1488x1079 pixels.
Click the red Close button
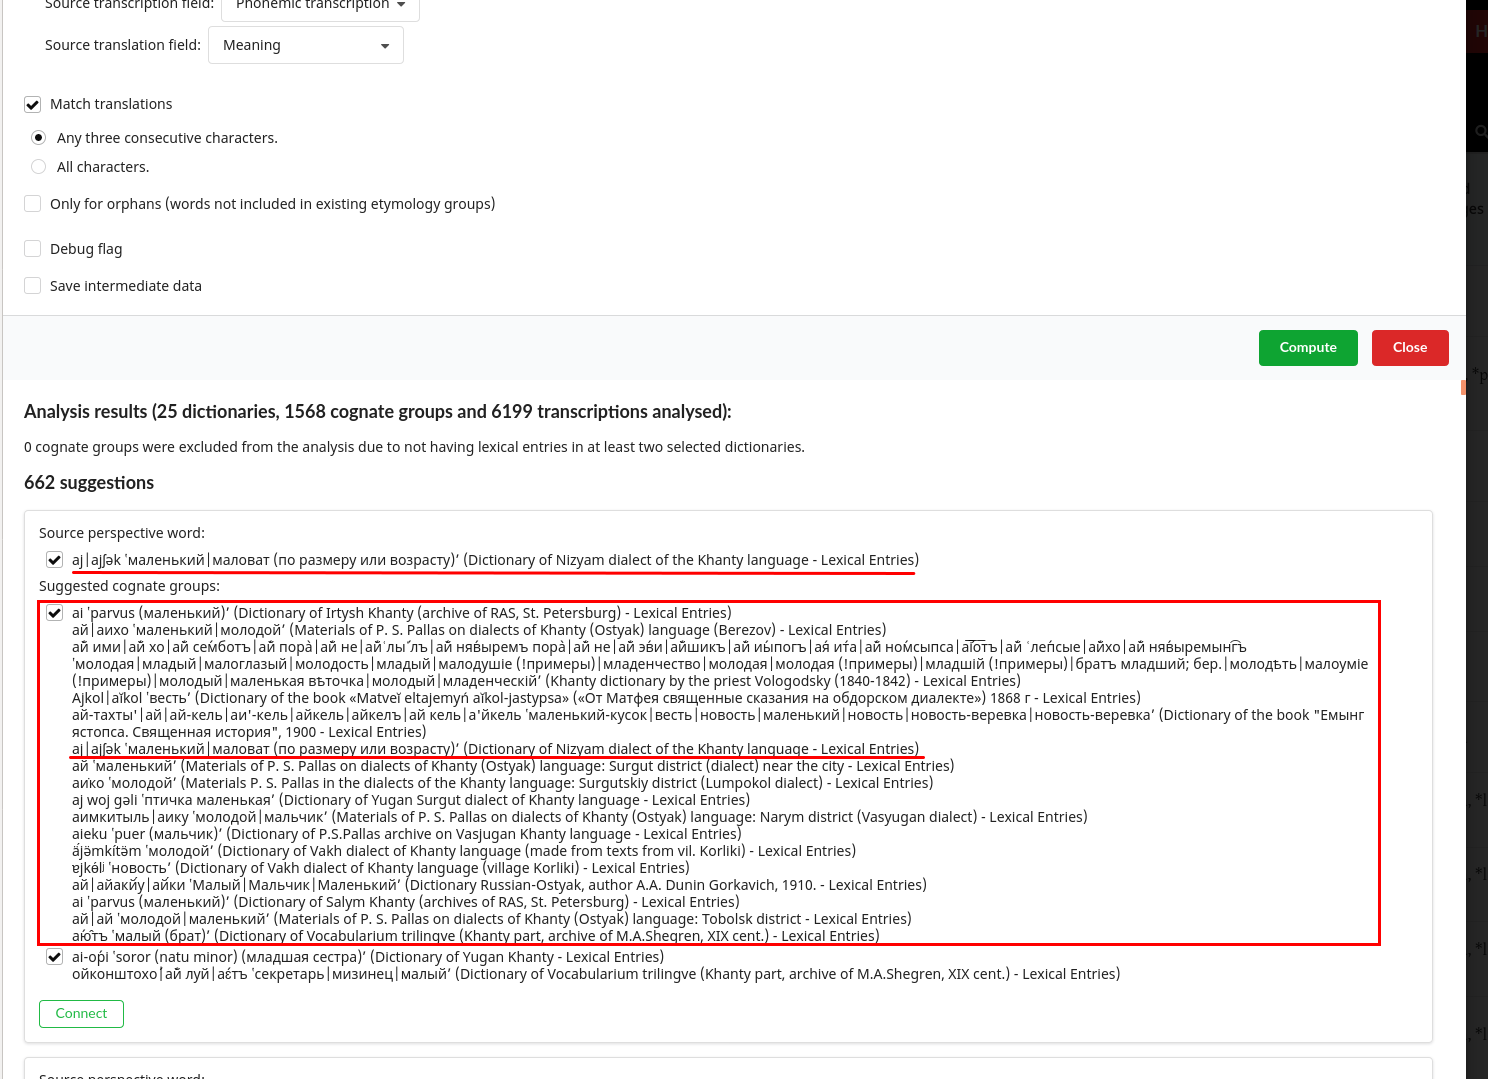(1410, 347)
